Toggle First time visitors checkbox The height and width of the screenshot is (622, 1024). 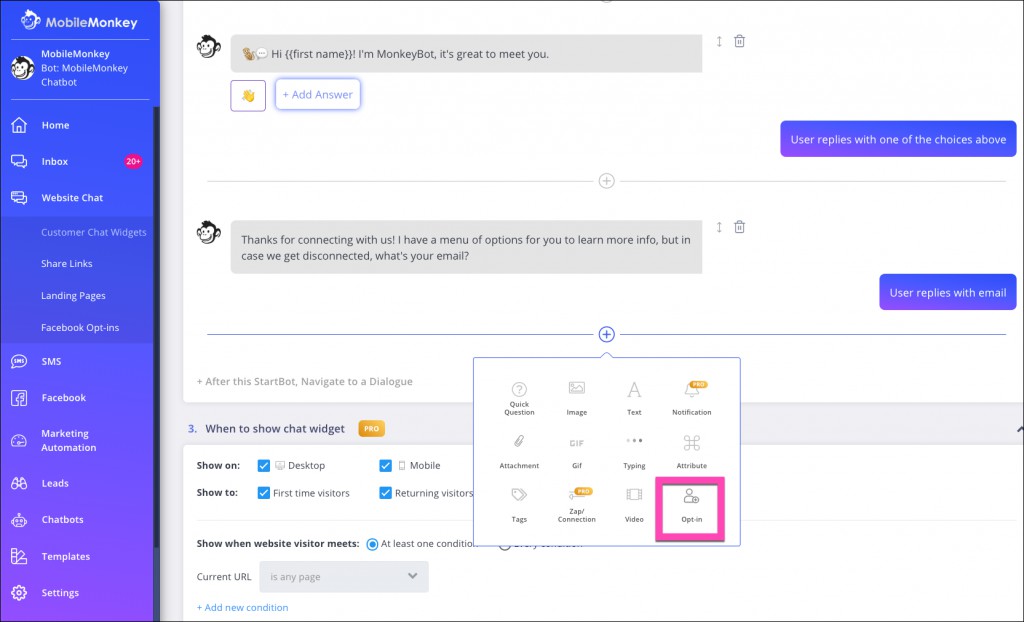click(264, 493)
